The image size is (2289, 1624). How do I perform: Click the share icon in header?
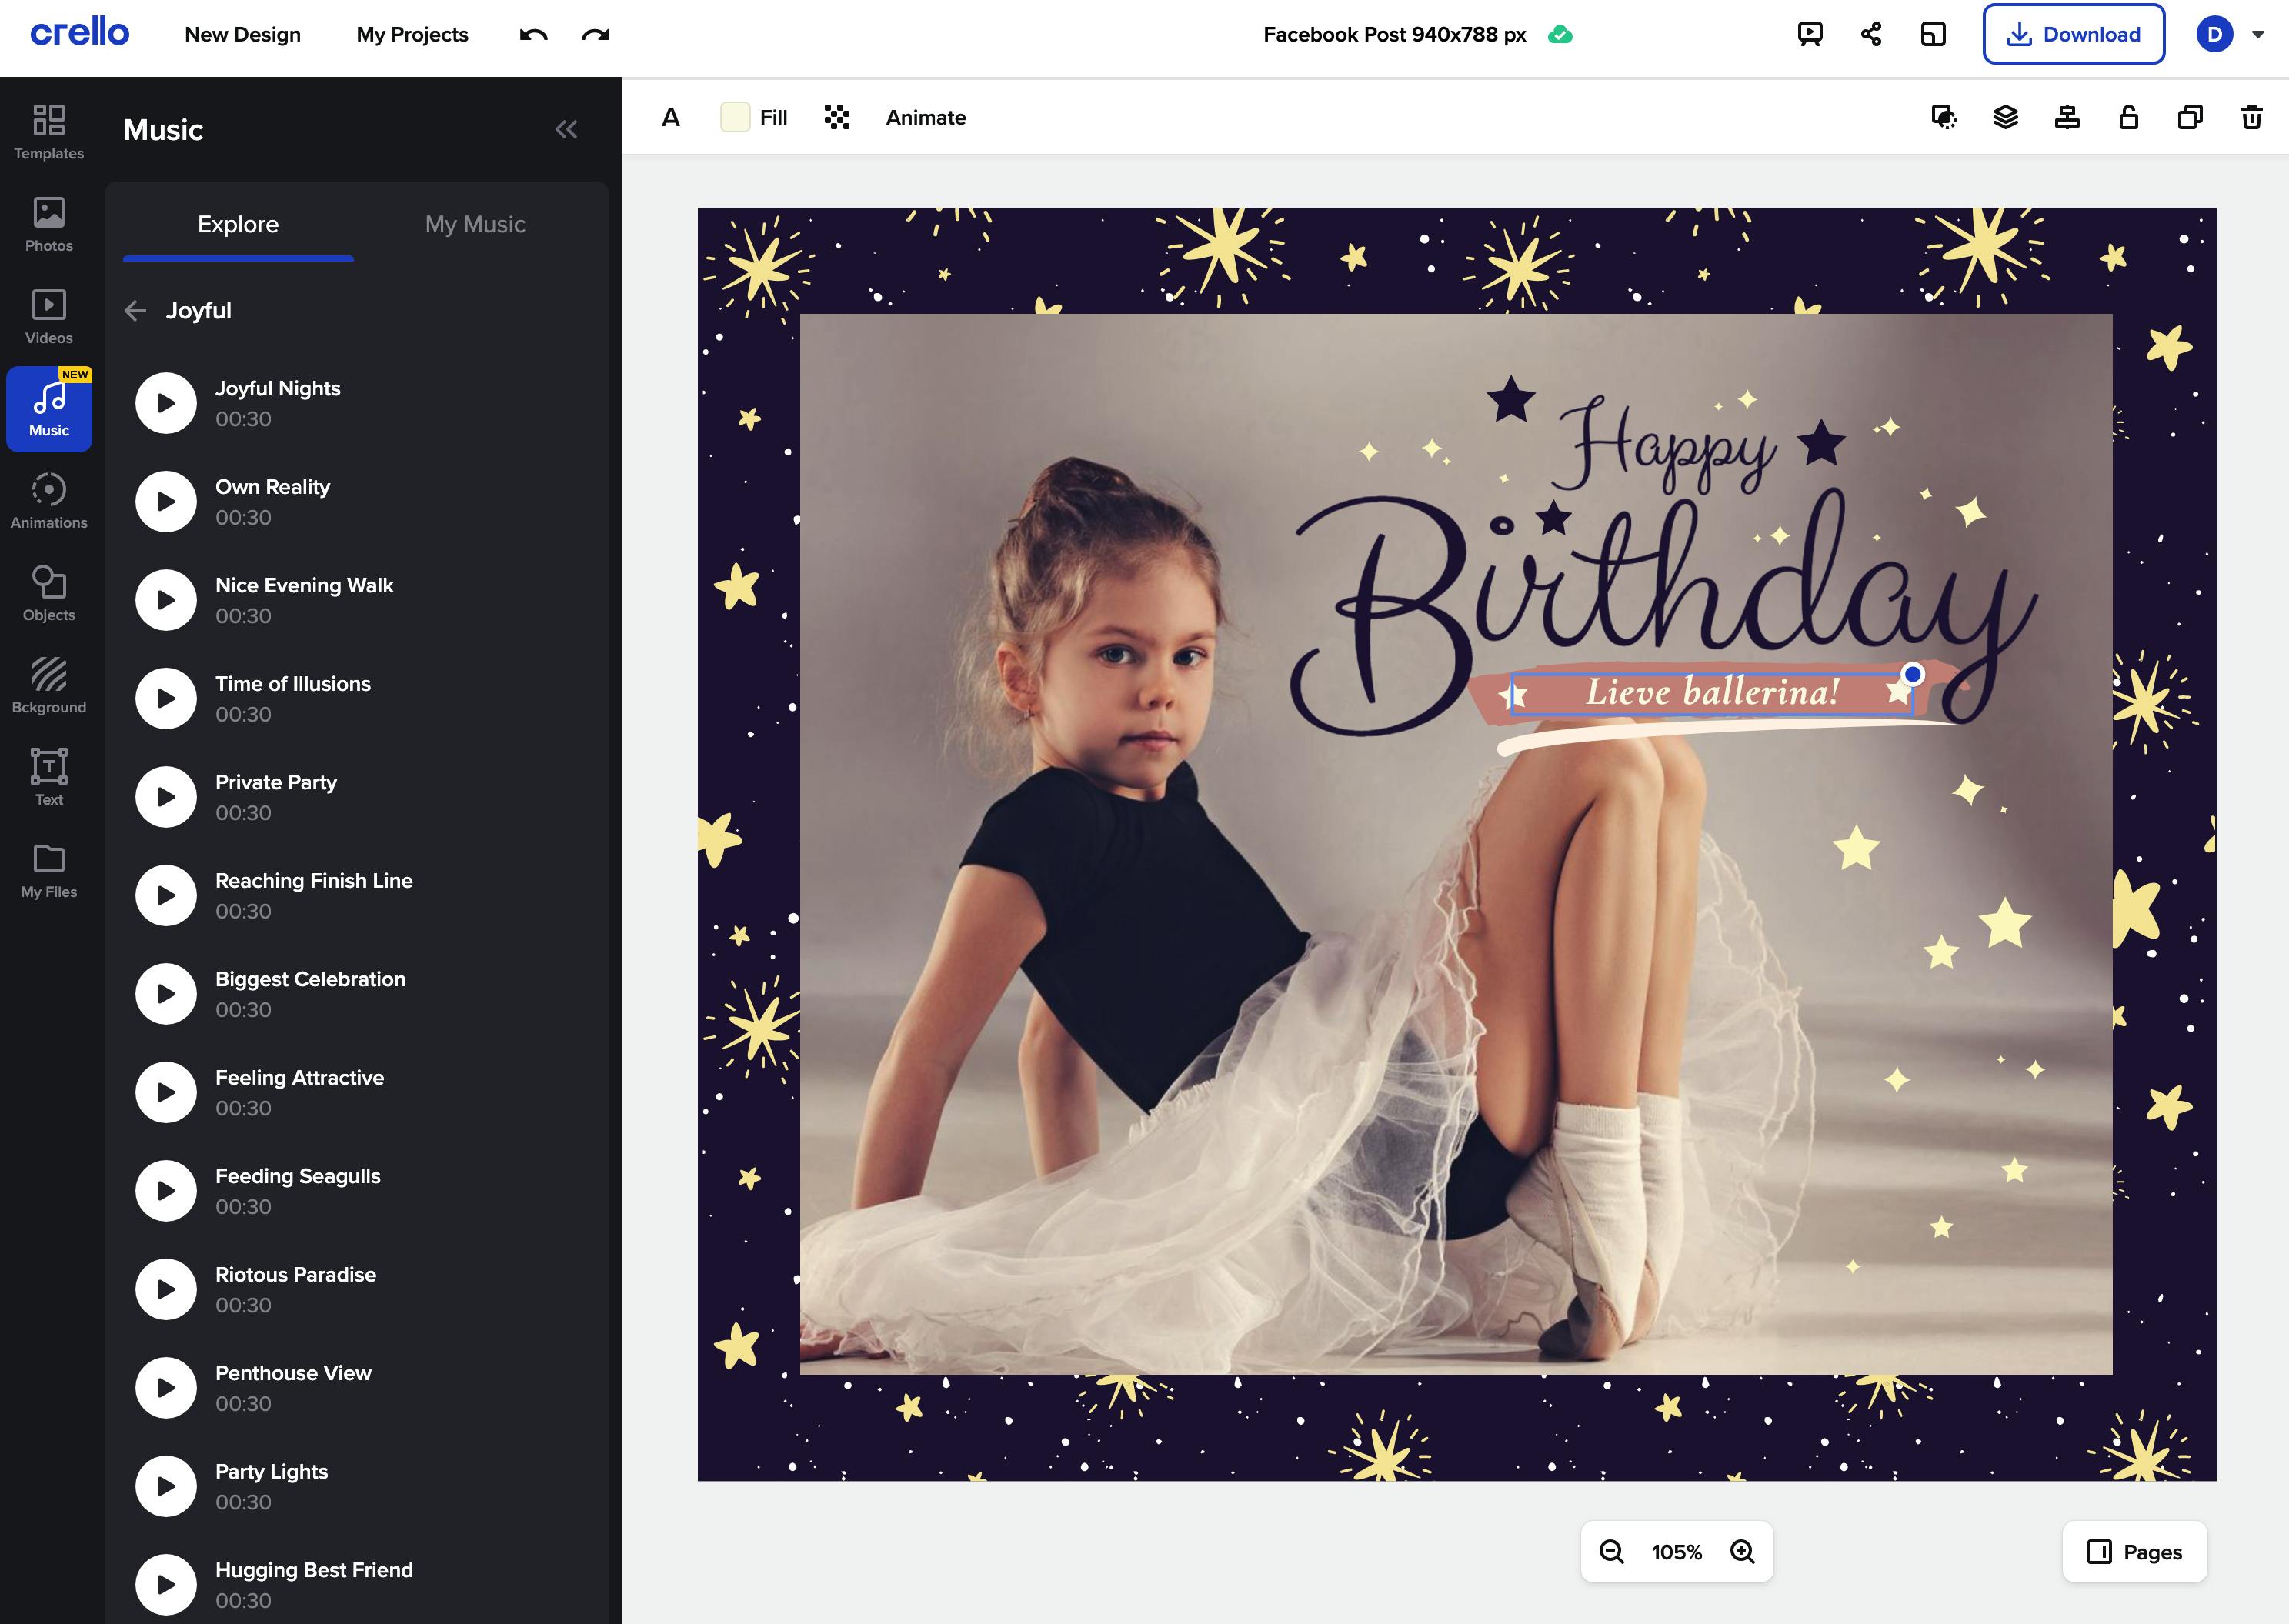[1871, 35]
